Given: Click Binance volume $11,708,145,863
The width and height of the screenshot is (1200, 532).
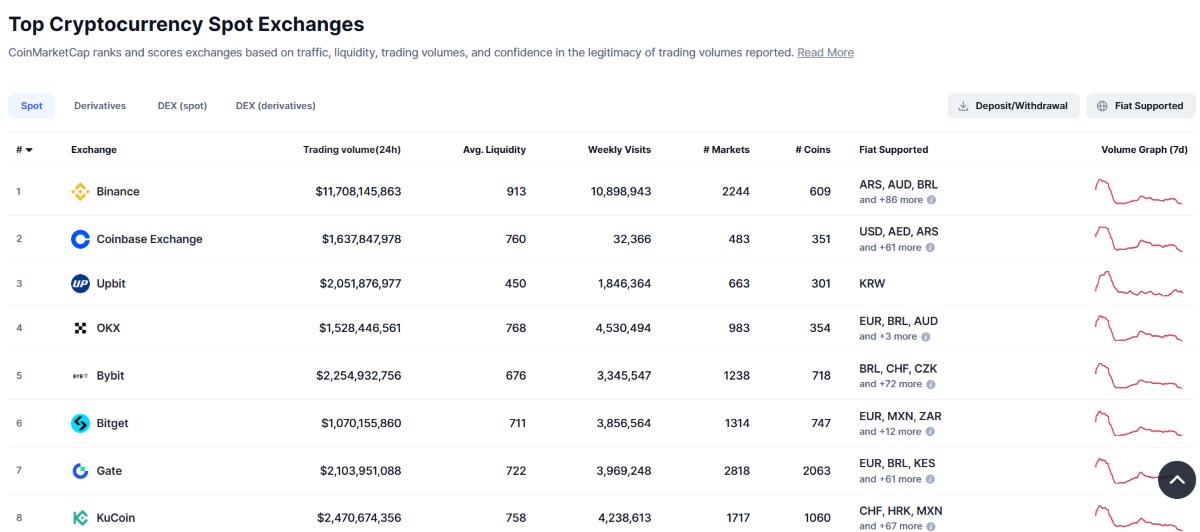Looking at the screenshot, I should coord(358,192).
